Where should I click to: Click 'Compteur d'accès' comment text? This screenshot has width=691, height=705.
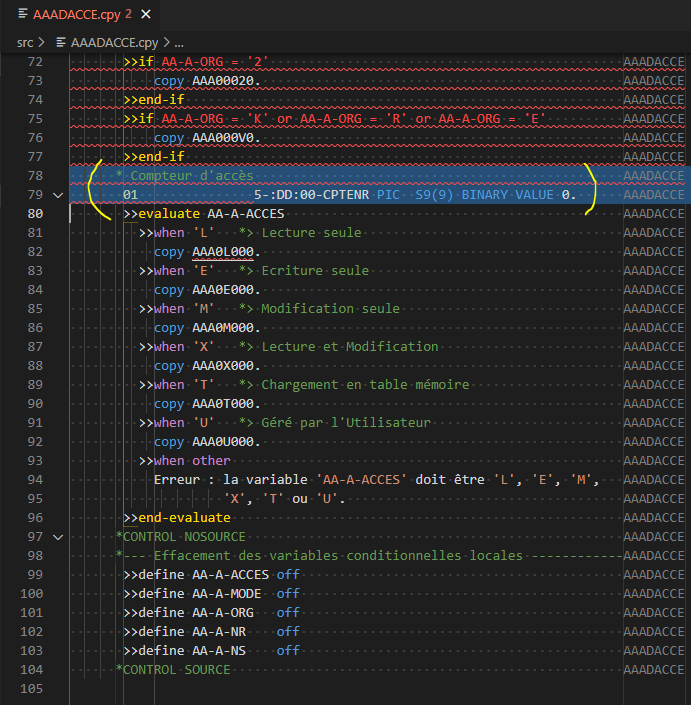(192, 176)
